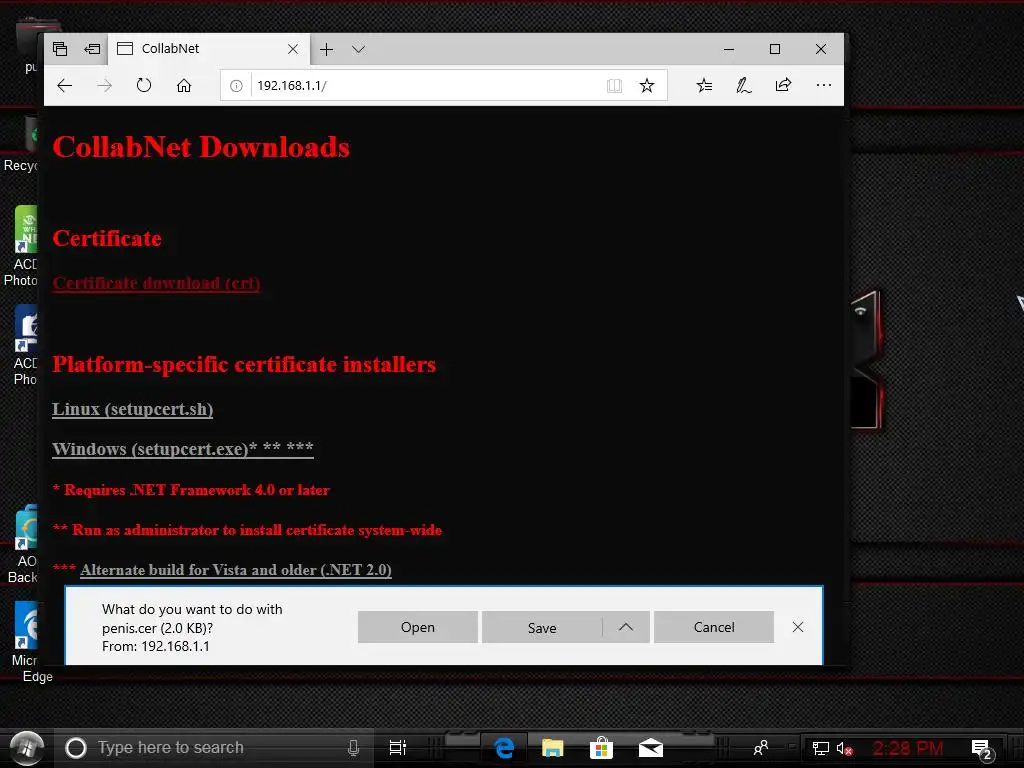1024x768 pixels.
Task: Open Action Center notifications icon
Action: point(982,750)
